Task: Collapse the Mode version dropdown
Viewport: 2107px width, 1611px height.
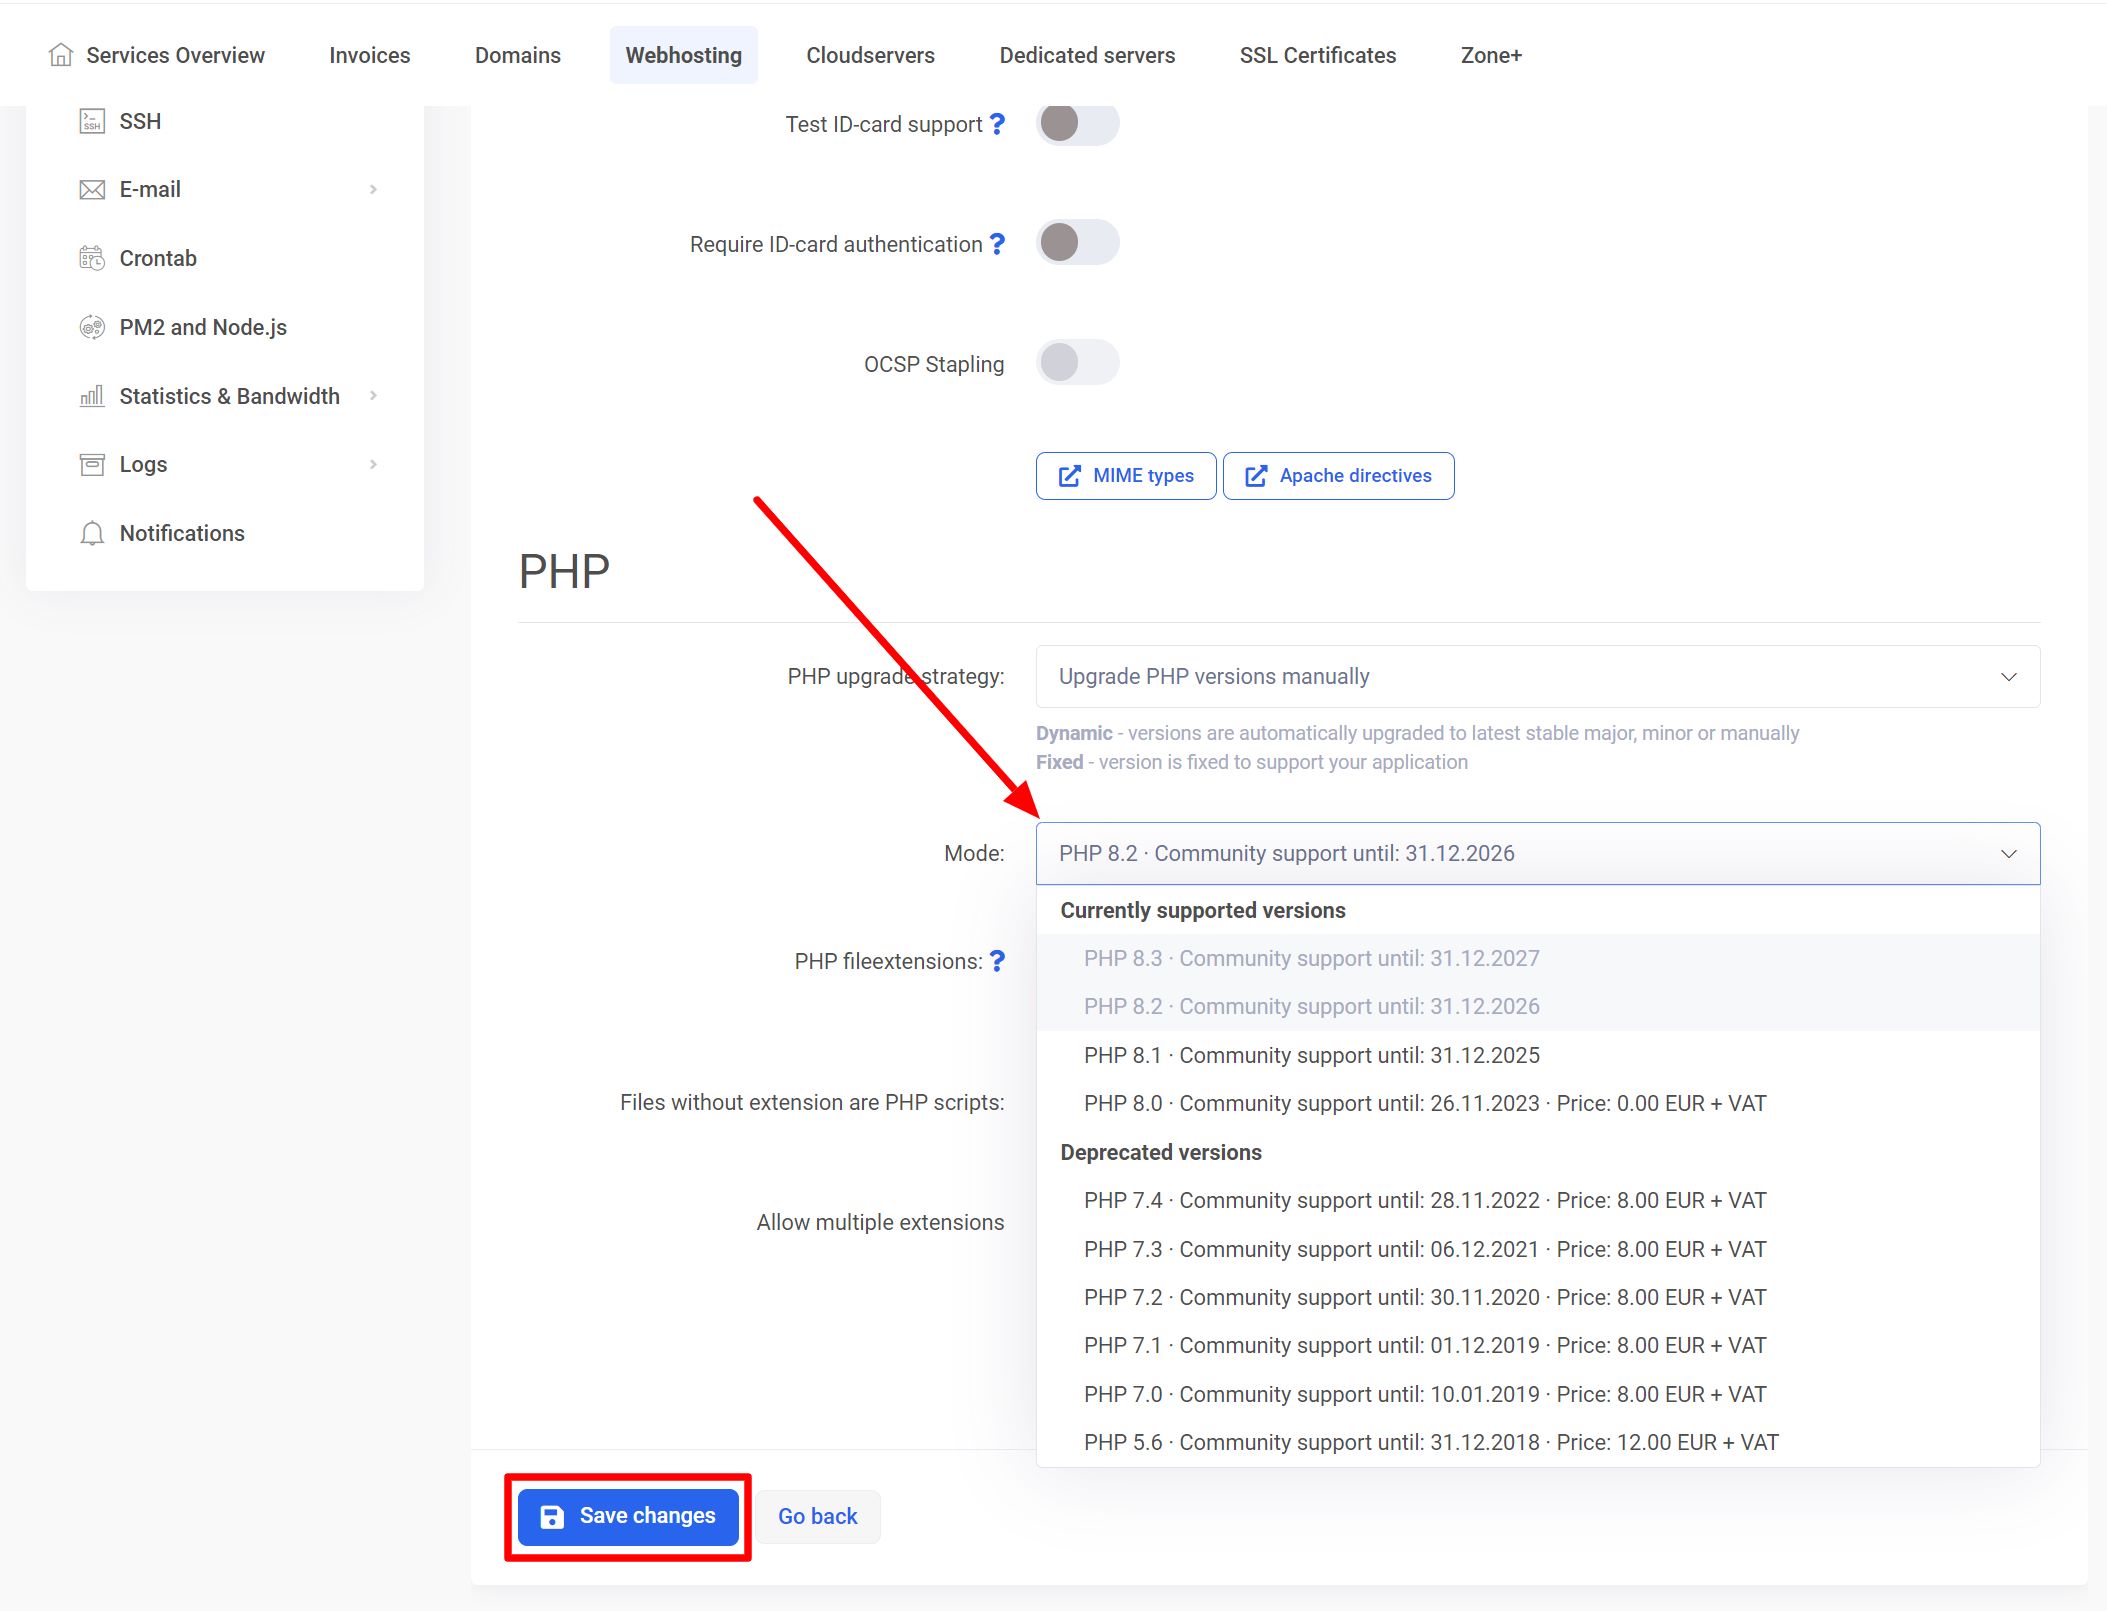Action: click(x=2010, y=853)
